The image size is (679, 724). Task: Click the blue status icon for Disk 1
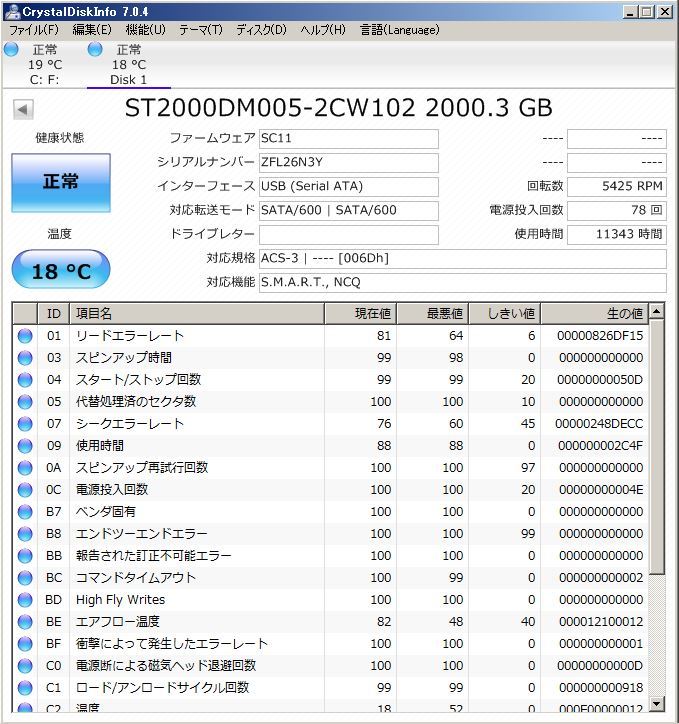pos(95,49)
